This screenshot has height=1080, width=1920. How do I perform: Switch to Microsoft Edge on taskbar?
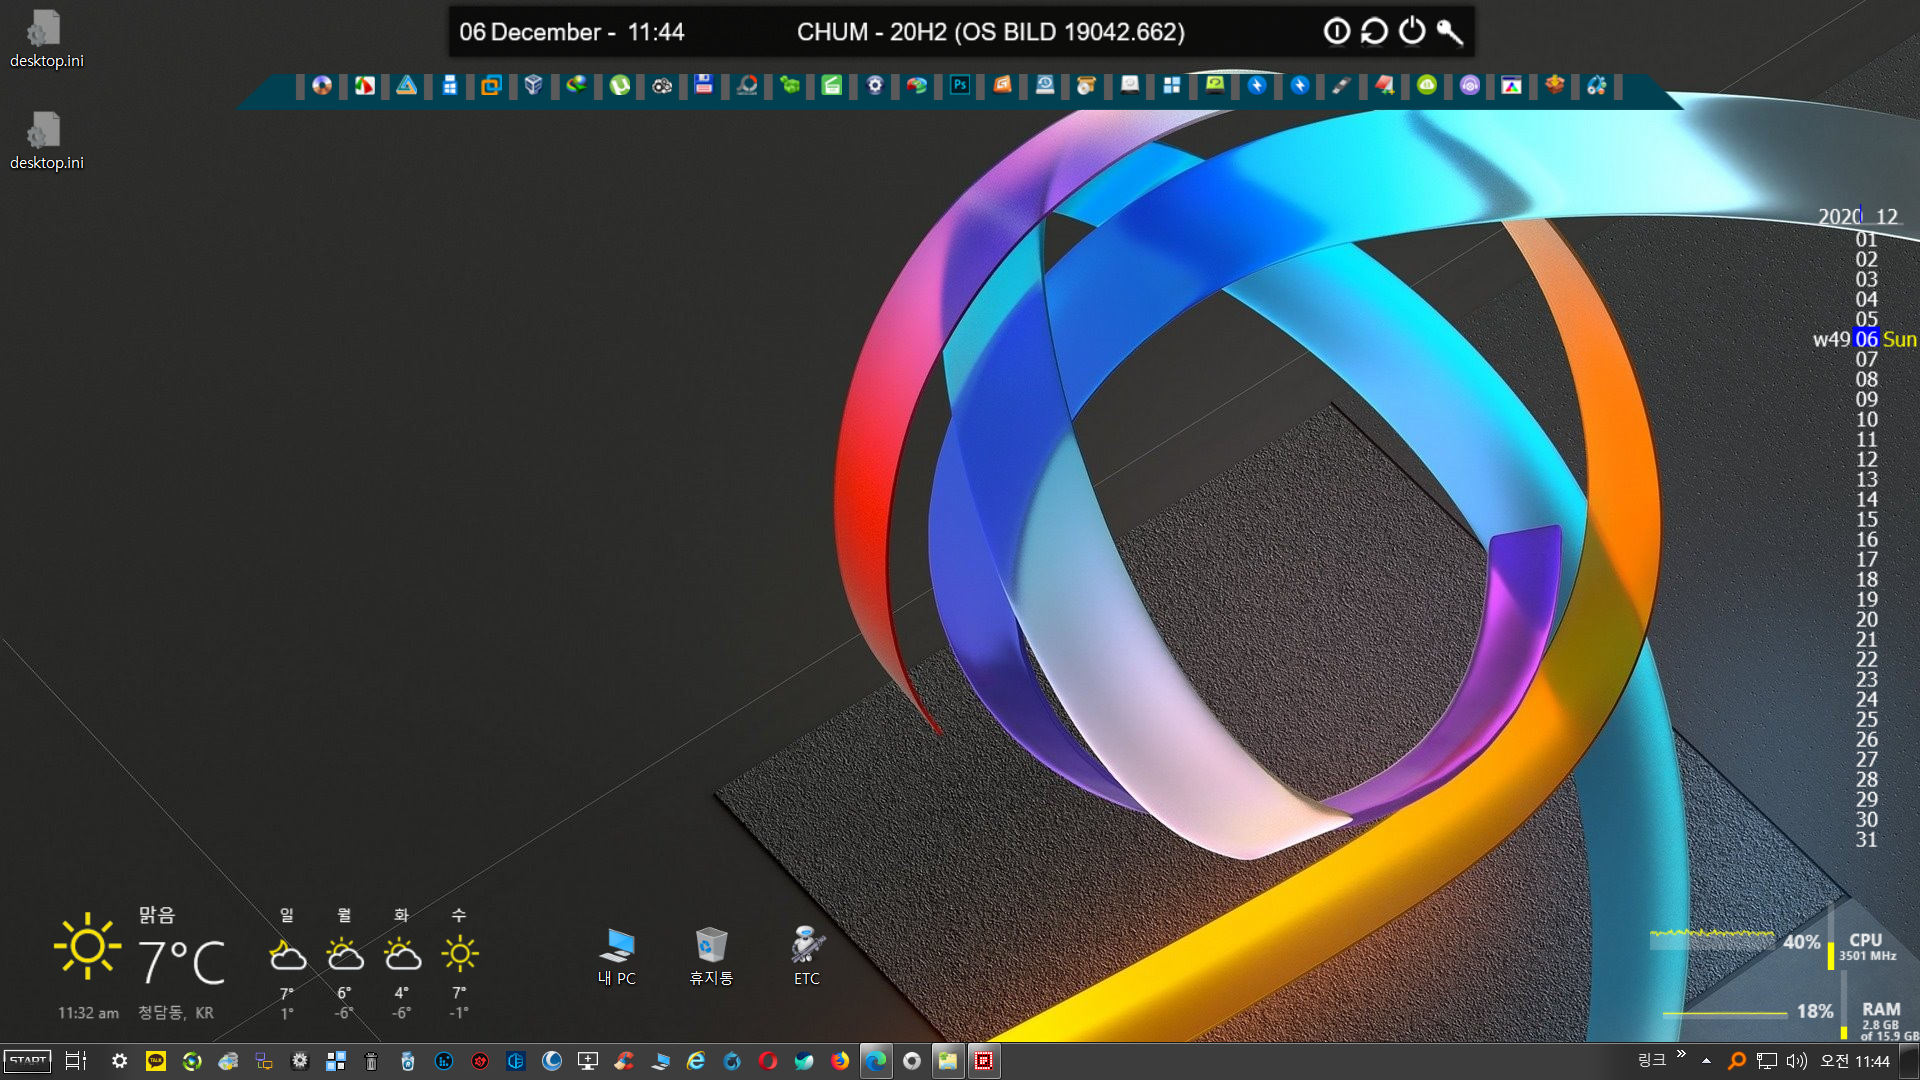point(876,1061)
